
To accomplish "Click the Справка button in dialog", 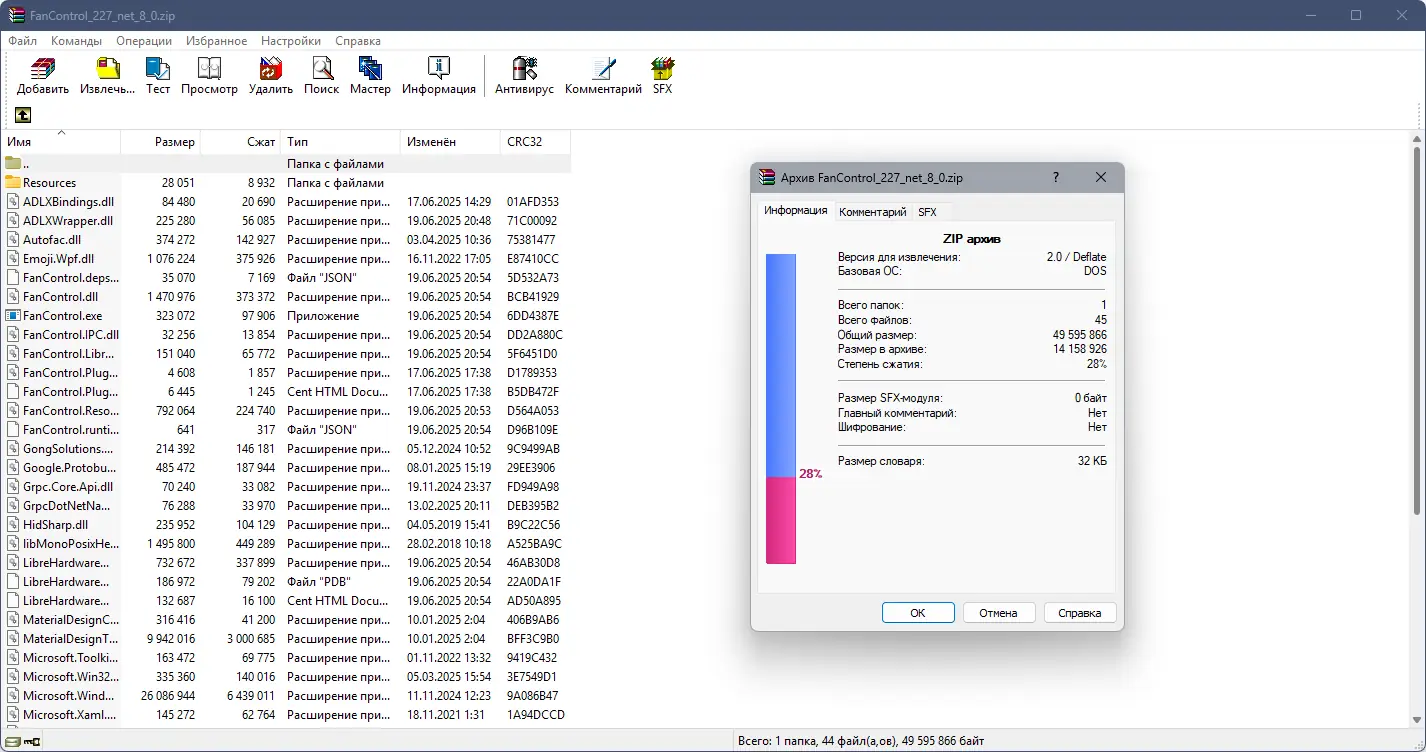I will (1080, 613).
